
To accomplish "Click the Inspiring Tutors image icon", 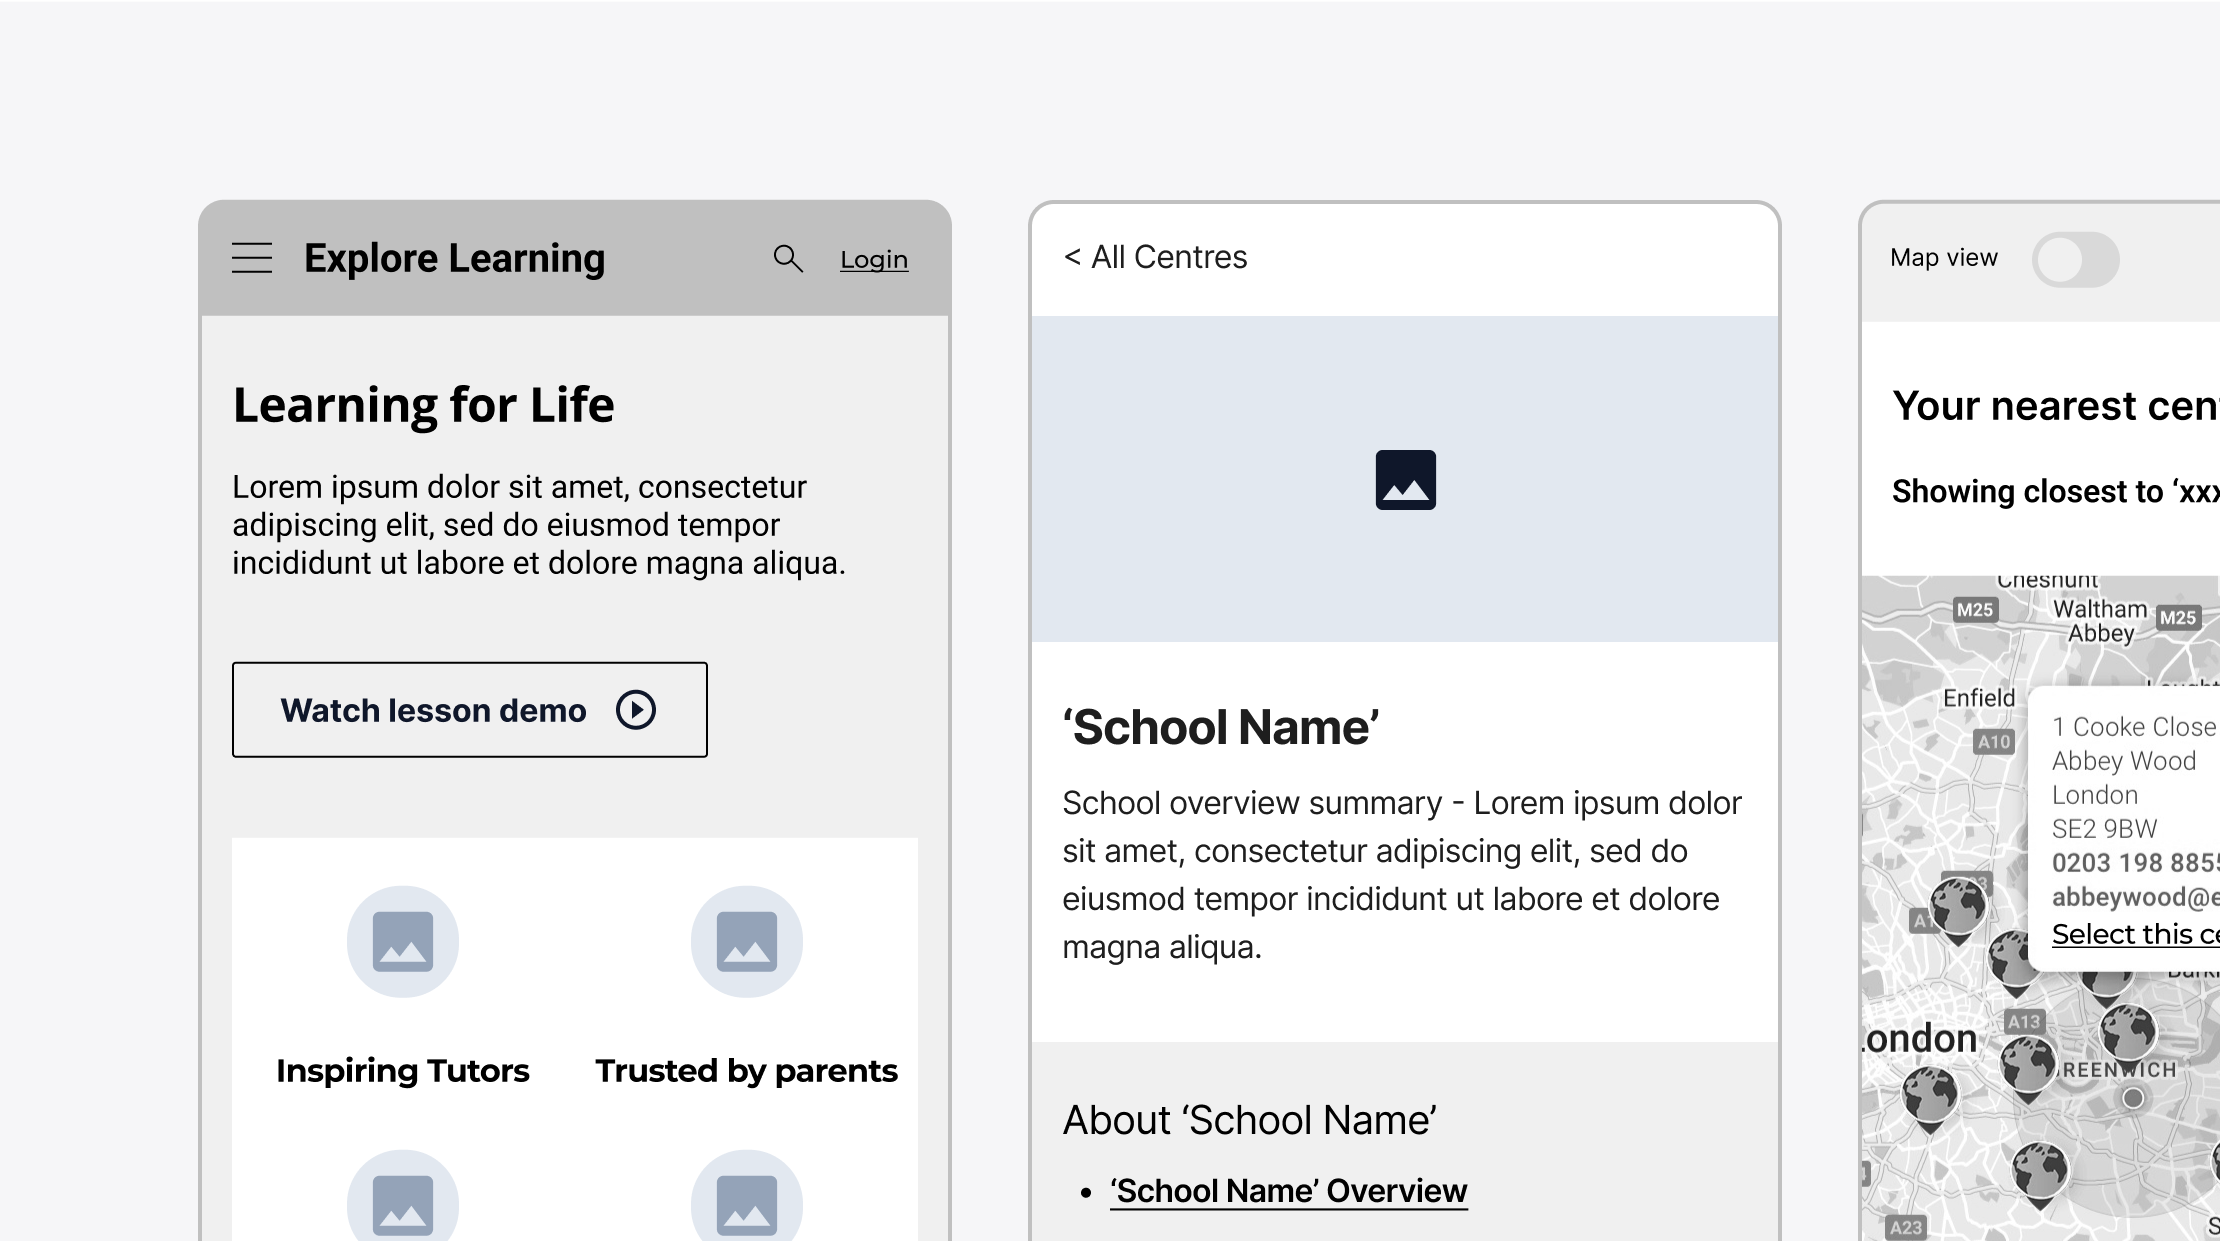I will 403,941.
